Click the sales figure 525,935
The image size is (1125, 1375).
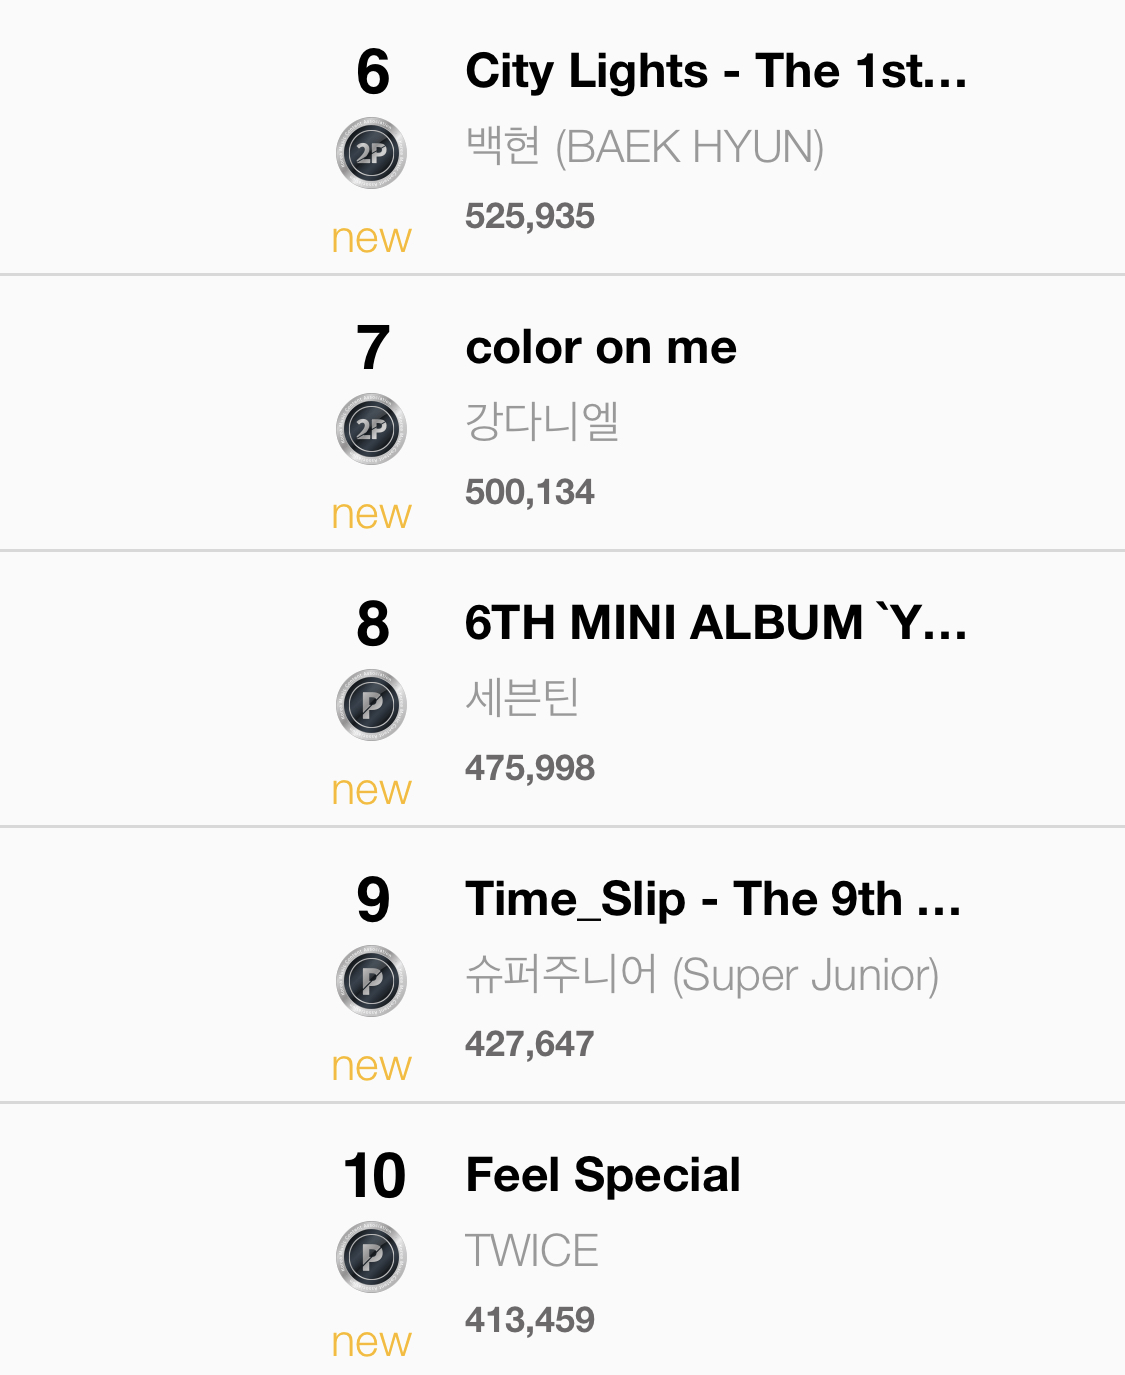(x=529, y=216)
